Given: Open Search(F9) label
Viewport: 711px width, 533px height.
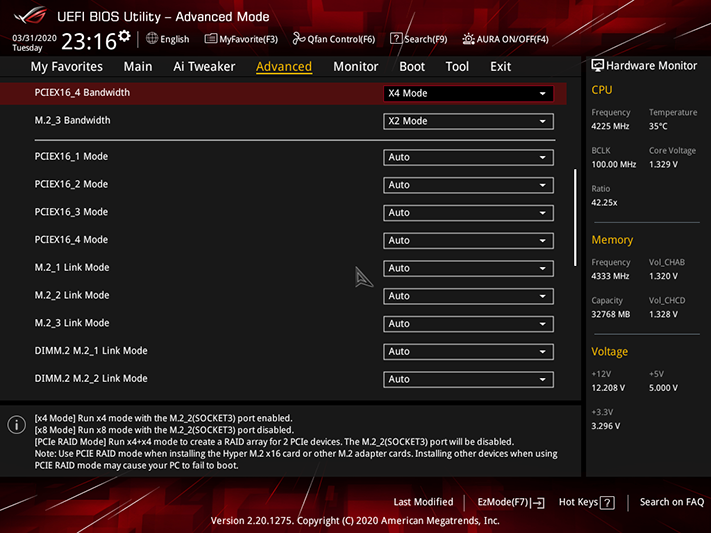Looking at the screenshot, I should click(x=426, y=39).
